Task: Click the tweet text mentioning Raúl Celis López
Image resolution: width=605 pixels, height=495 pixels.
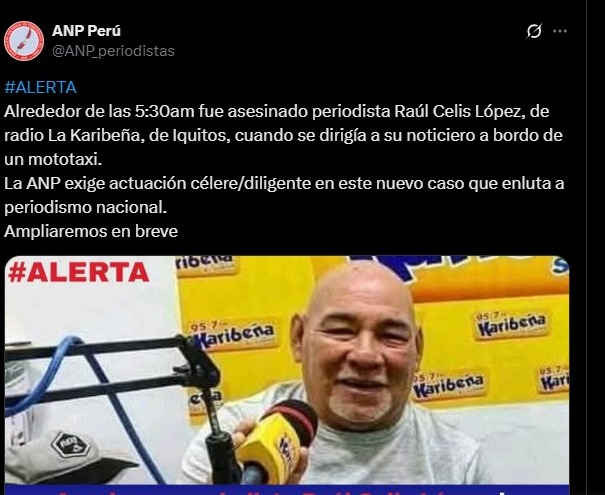Action: click(x=284, y=135)
